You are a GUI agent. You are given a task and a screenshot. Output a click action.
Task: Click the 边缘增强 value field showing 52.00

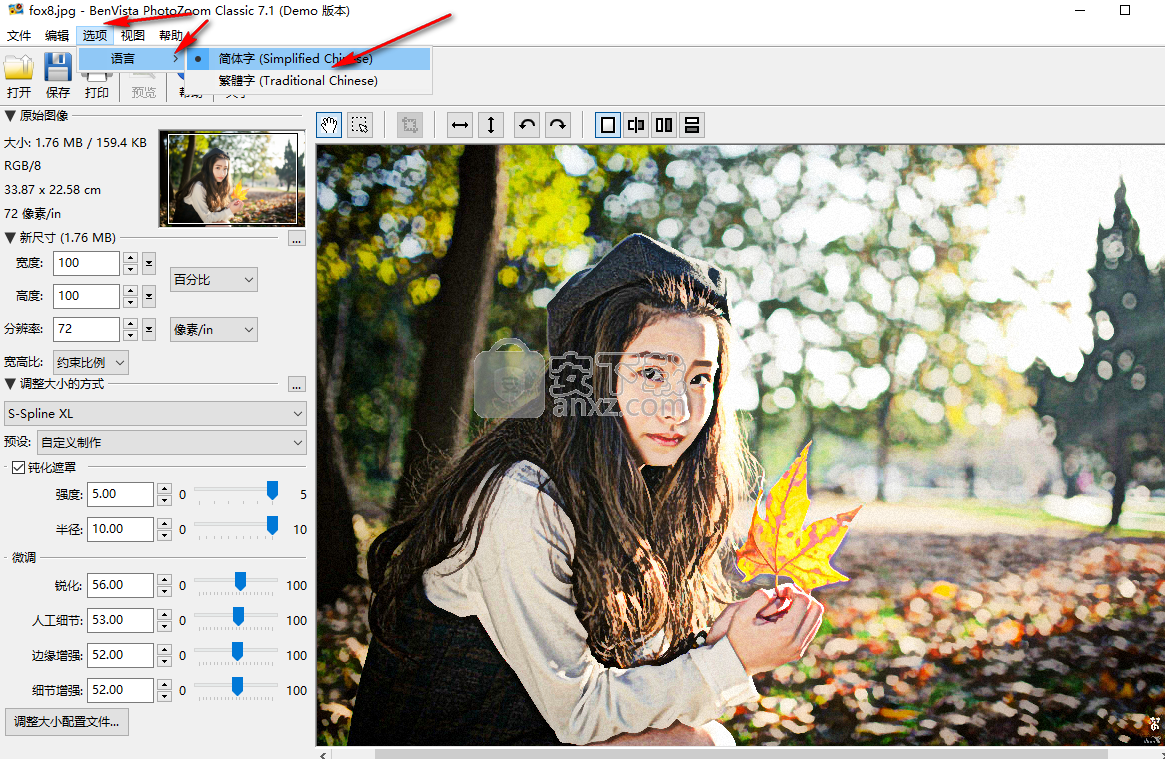pos(120,655)
